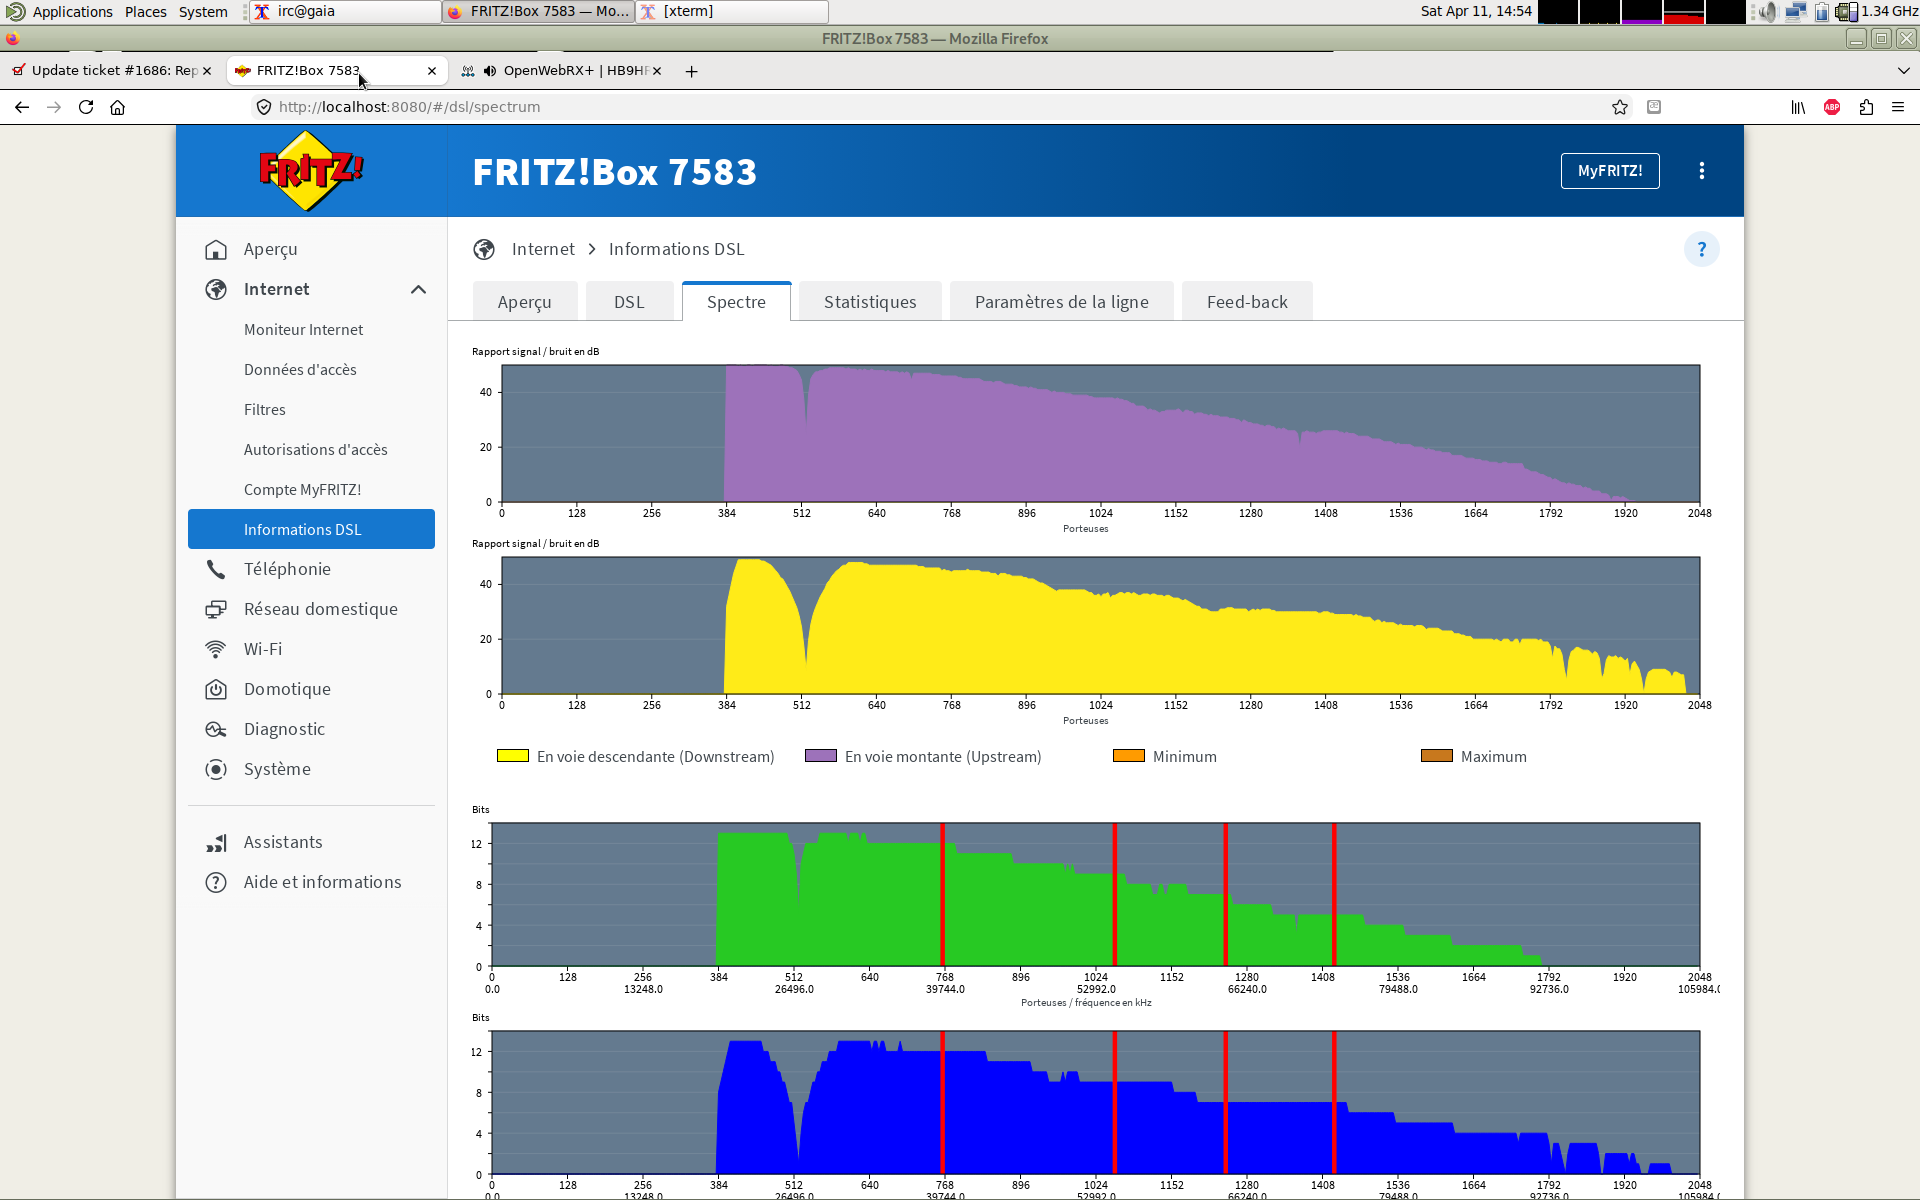Viewport: 1920px width, 1200px height.
Task: Click the Firefox reload page icon
Action: 86,107
